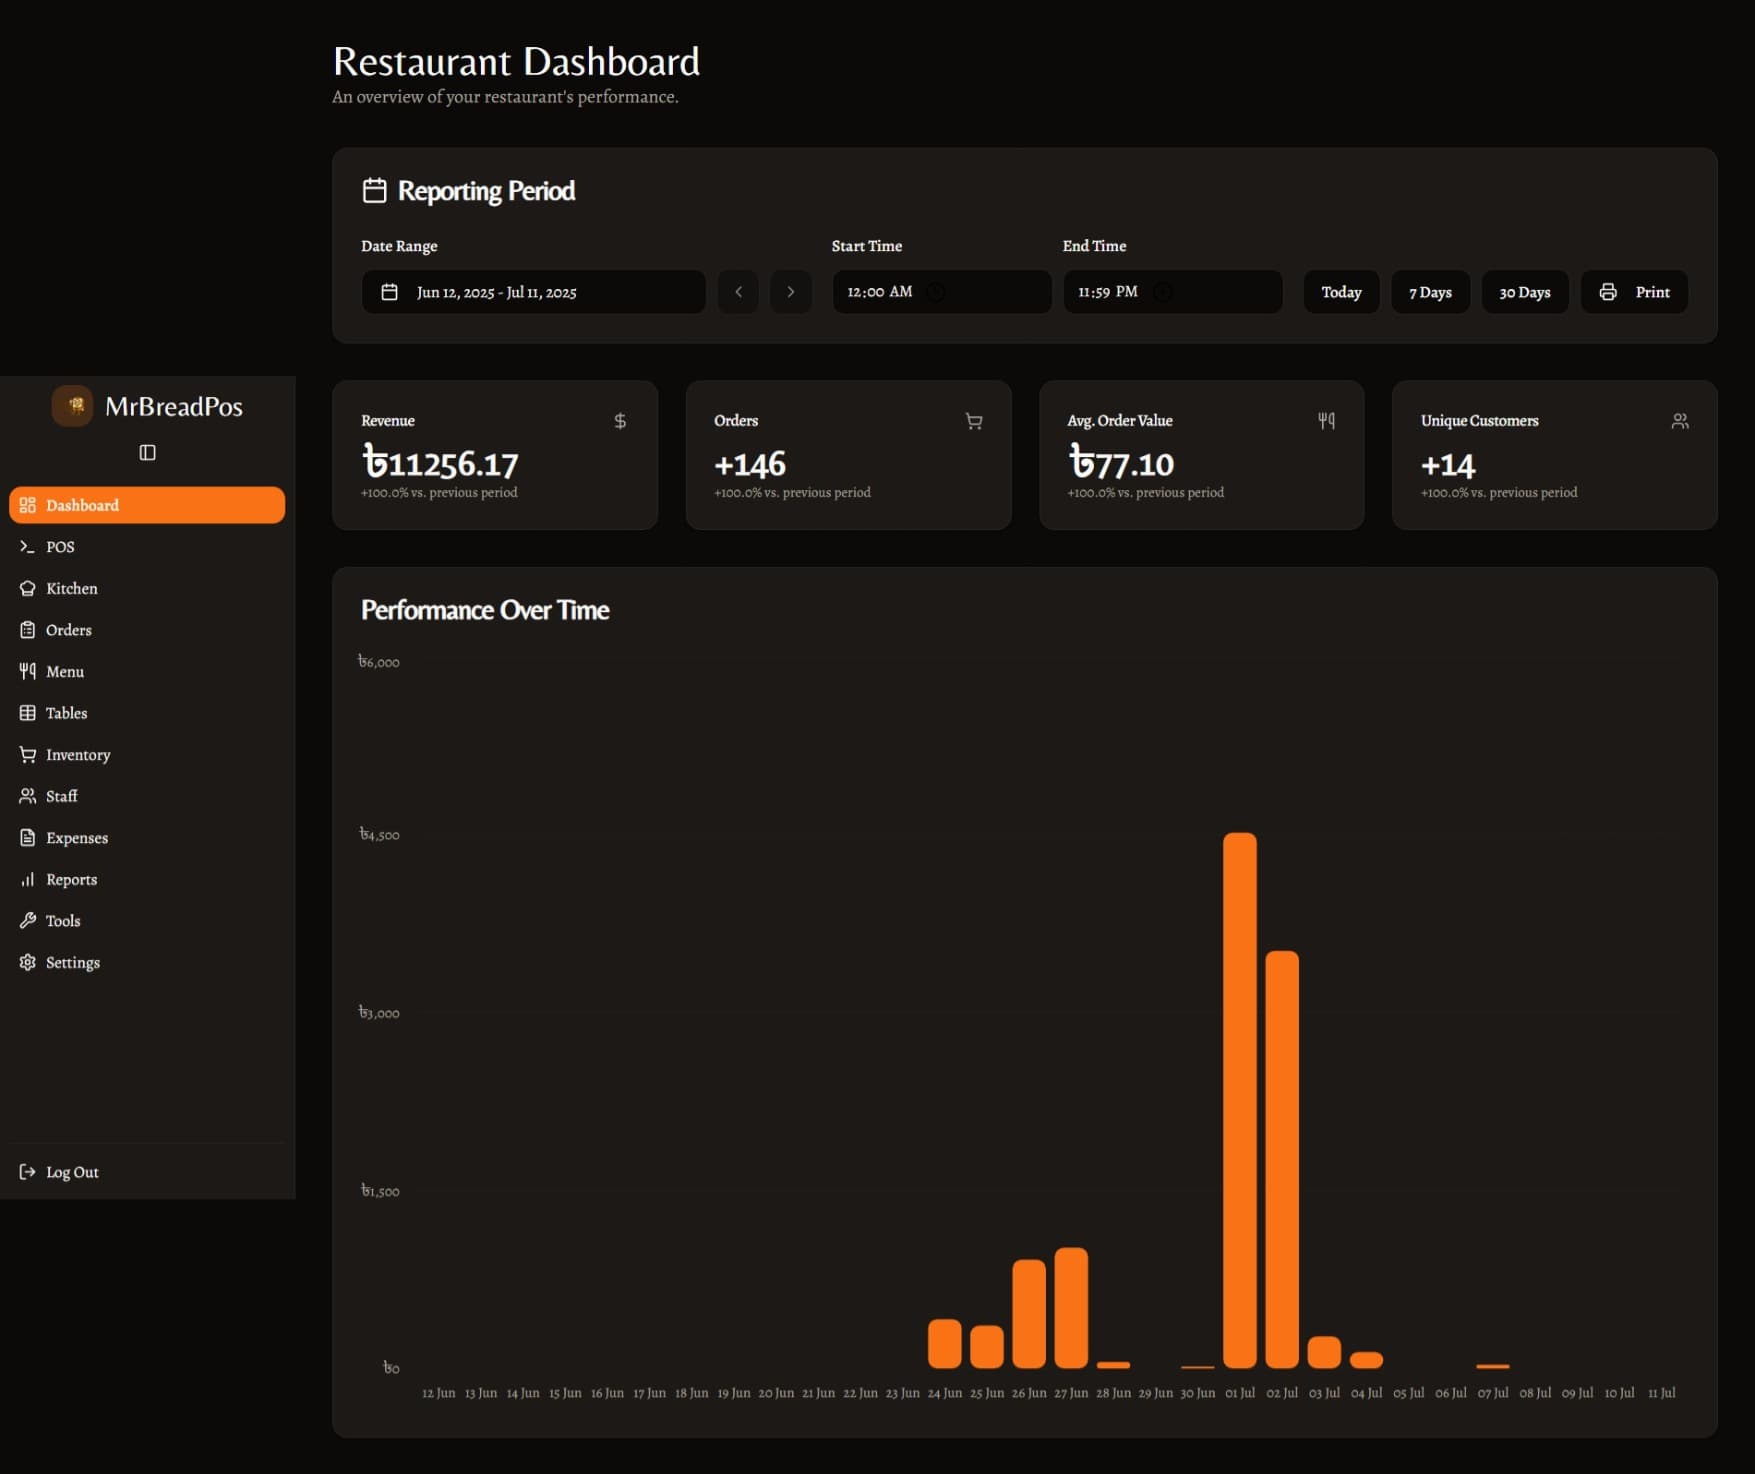Click the calendar icon in Date Range field
The width and height of the screenshot is (1755, 1474).
point(389,292)
